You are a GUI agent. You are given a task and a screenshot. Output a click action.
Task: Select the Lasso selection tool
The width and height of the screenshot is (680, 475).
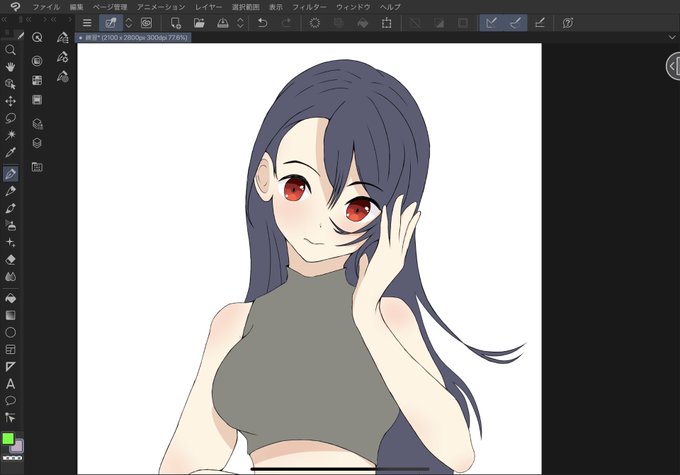10,118
